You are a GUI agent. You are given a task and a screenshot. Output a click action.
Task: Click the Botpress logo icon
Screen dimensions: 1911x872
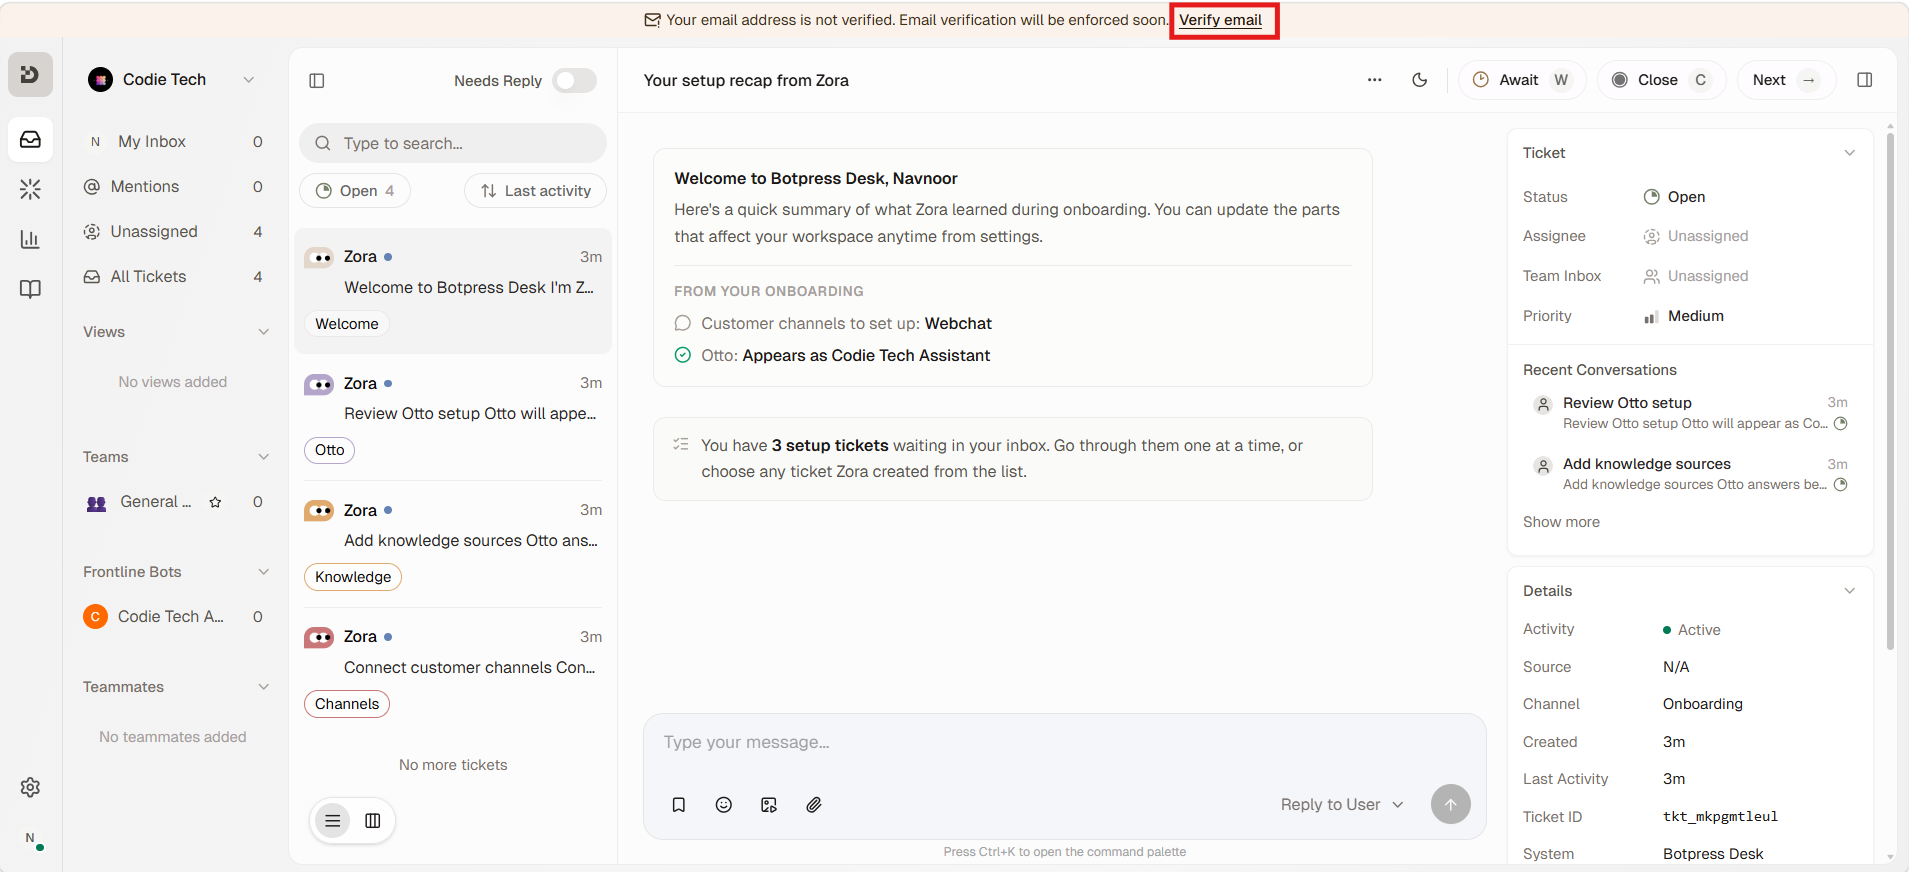click(x=30, y=75)
